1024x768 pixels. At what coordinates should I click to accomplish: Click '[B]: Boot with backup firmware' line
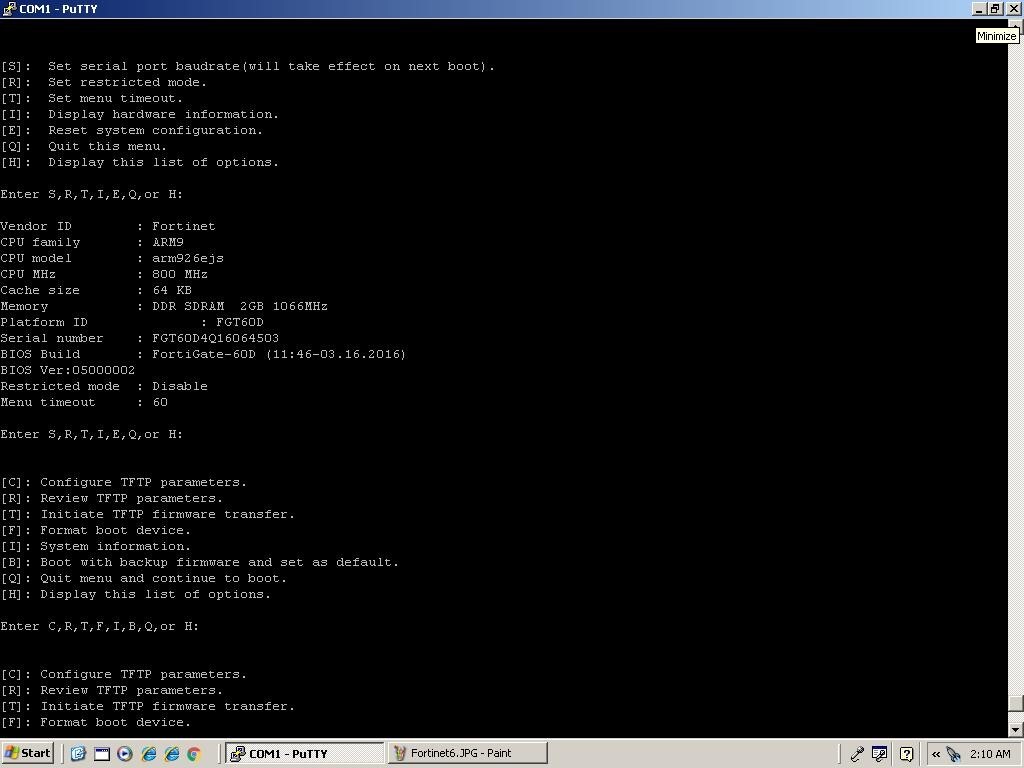[x=199, y=562]
